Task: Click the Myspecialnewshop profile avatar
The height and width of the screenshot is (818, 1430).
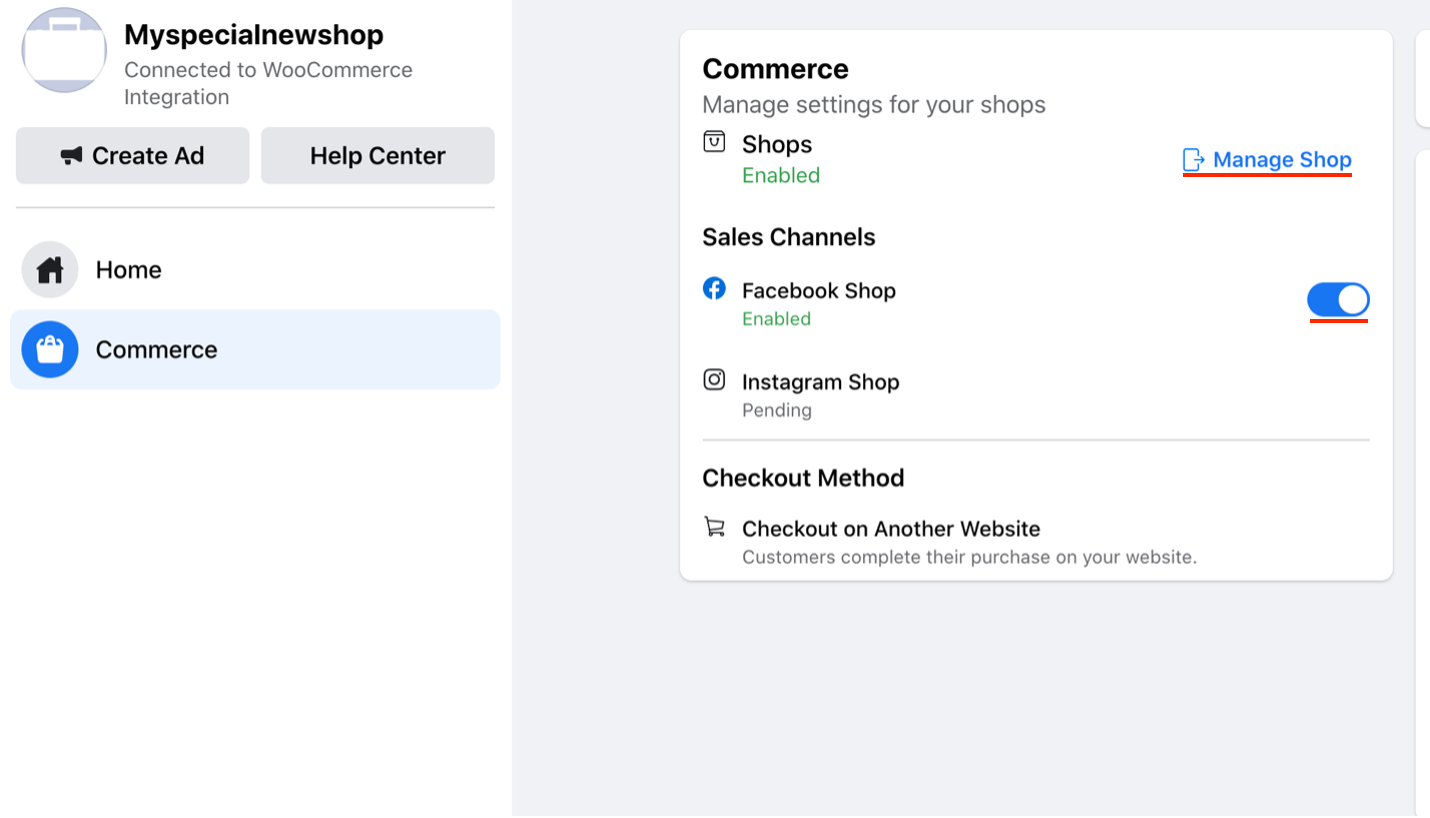Action: tap(64, 50)
